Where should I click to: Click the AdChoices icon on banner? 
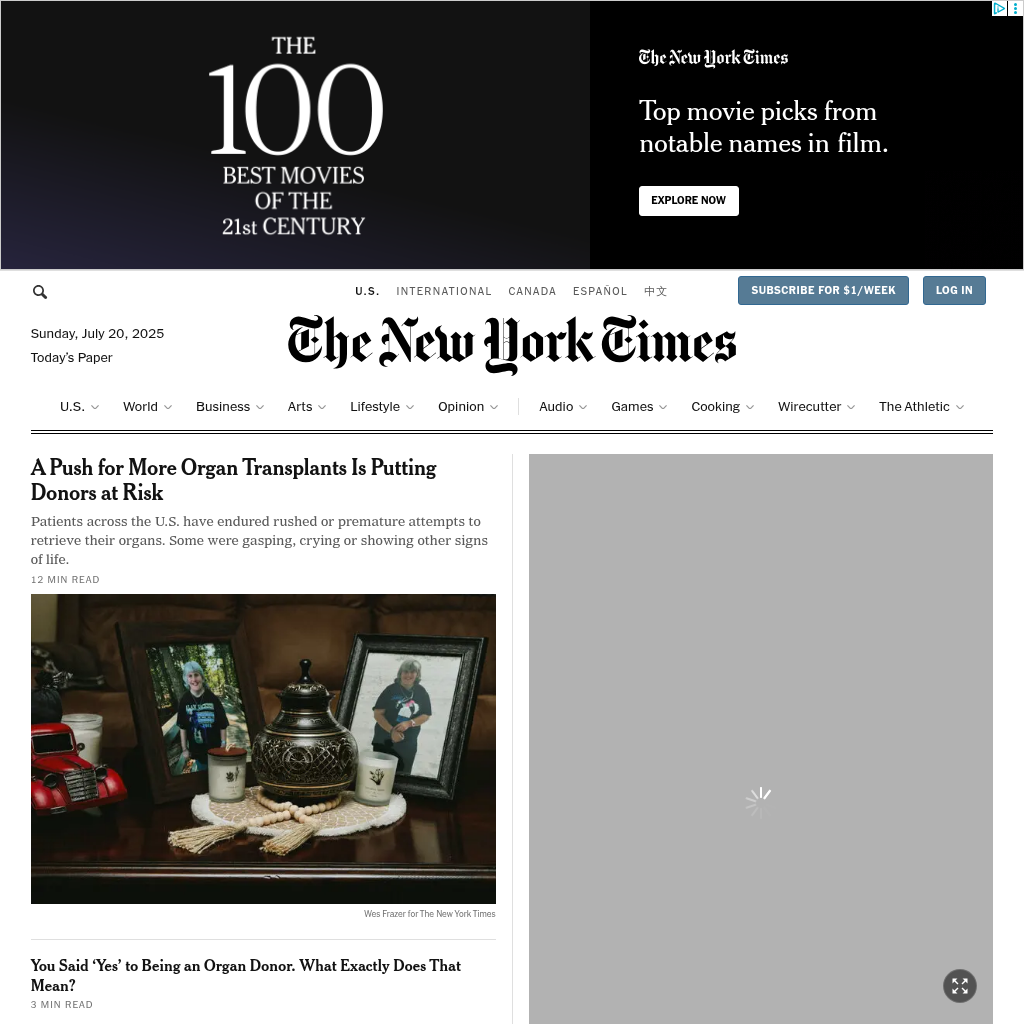[999, 8]
